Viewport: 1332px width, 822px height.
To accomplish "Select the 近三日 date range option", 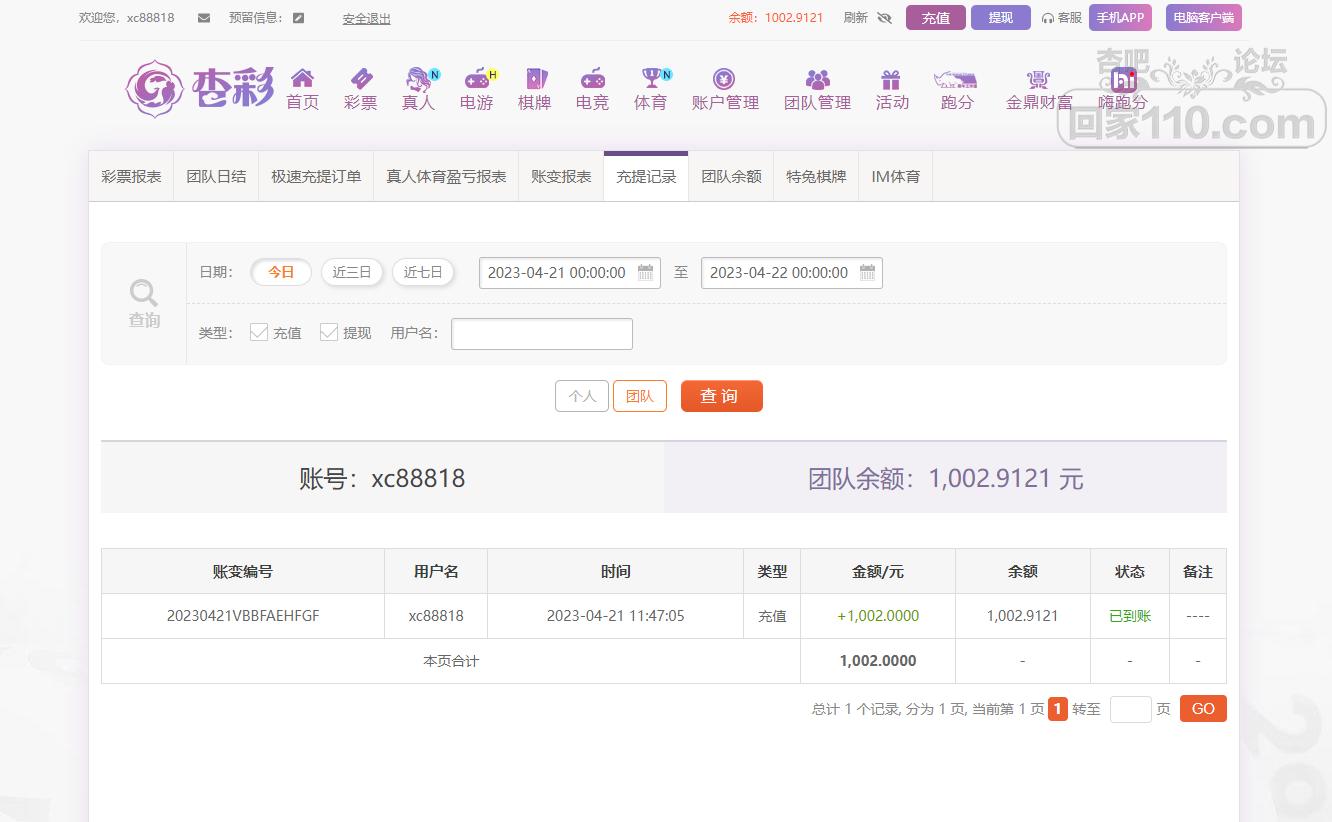I will [x=352, y=272].
